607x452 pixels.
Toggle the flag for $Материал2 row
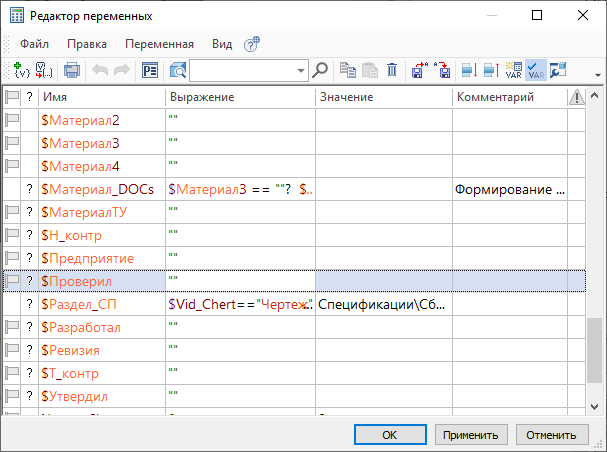point(13,120)
